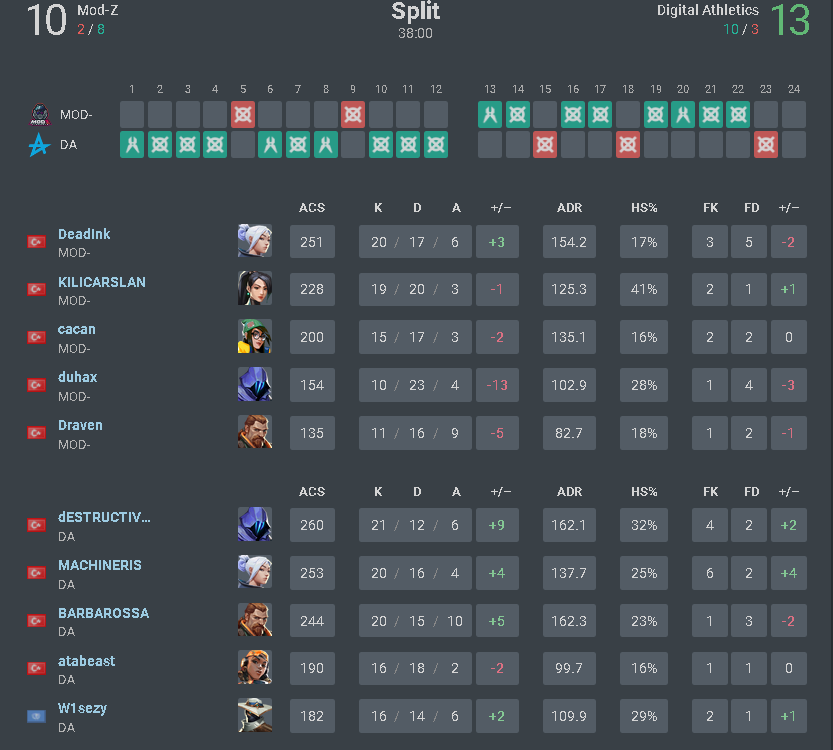Click duhax's Omen agent icon

[254, 385]
